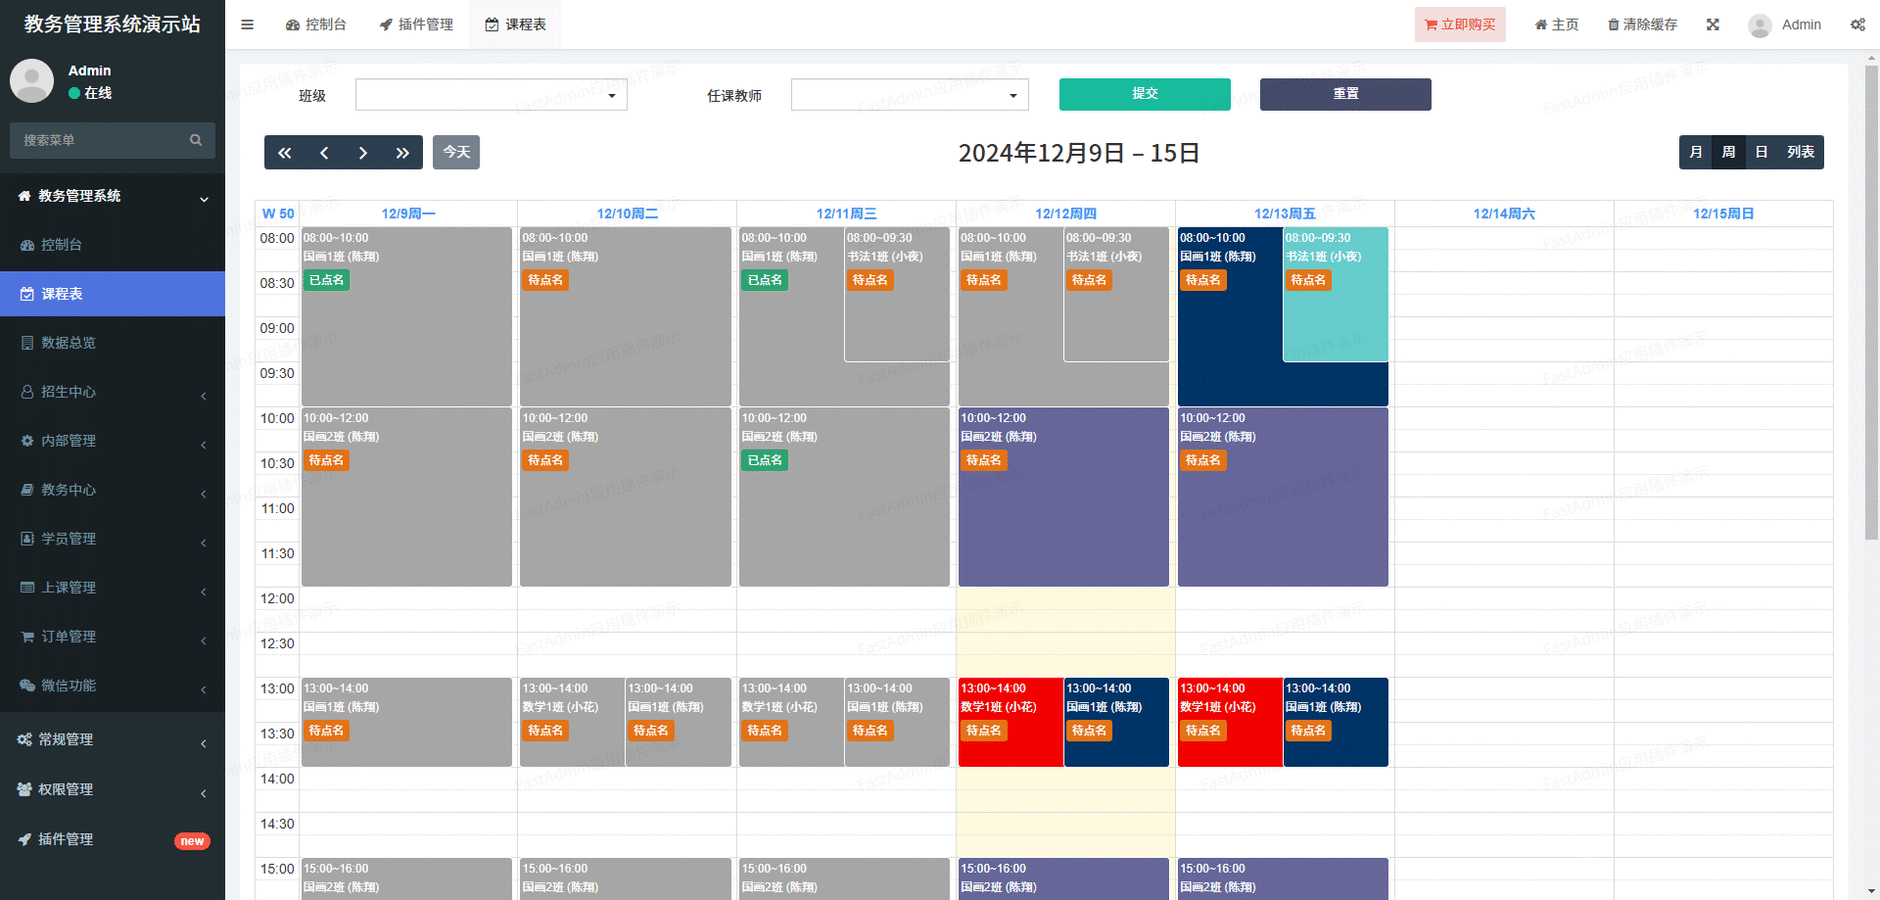
Task: Open the 班级 dropdown
Action: [x=491, y=95]
